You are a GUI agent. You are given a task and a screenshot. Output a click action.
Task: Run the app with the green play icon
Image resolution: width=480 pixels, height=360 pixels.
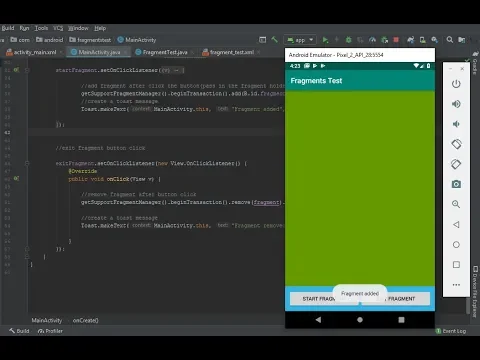tap(325, 40)
